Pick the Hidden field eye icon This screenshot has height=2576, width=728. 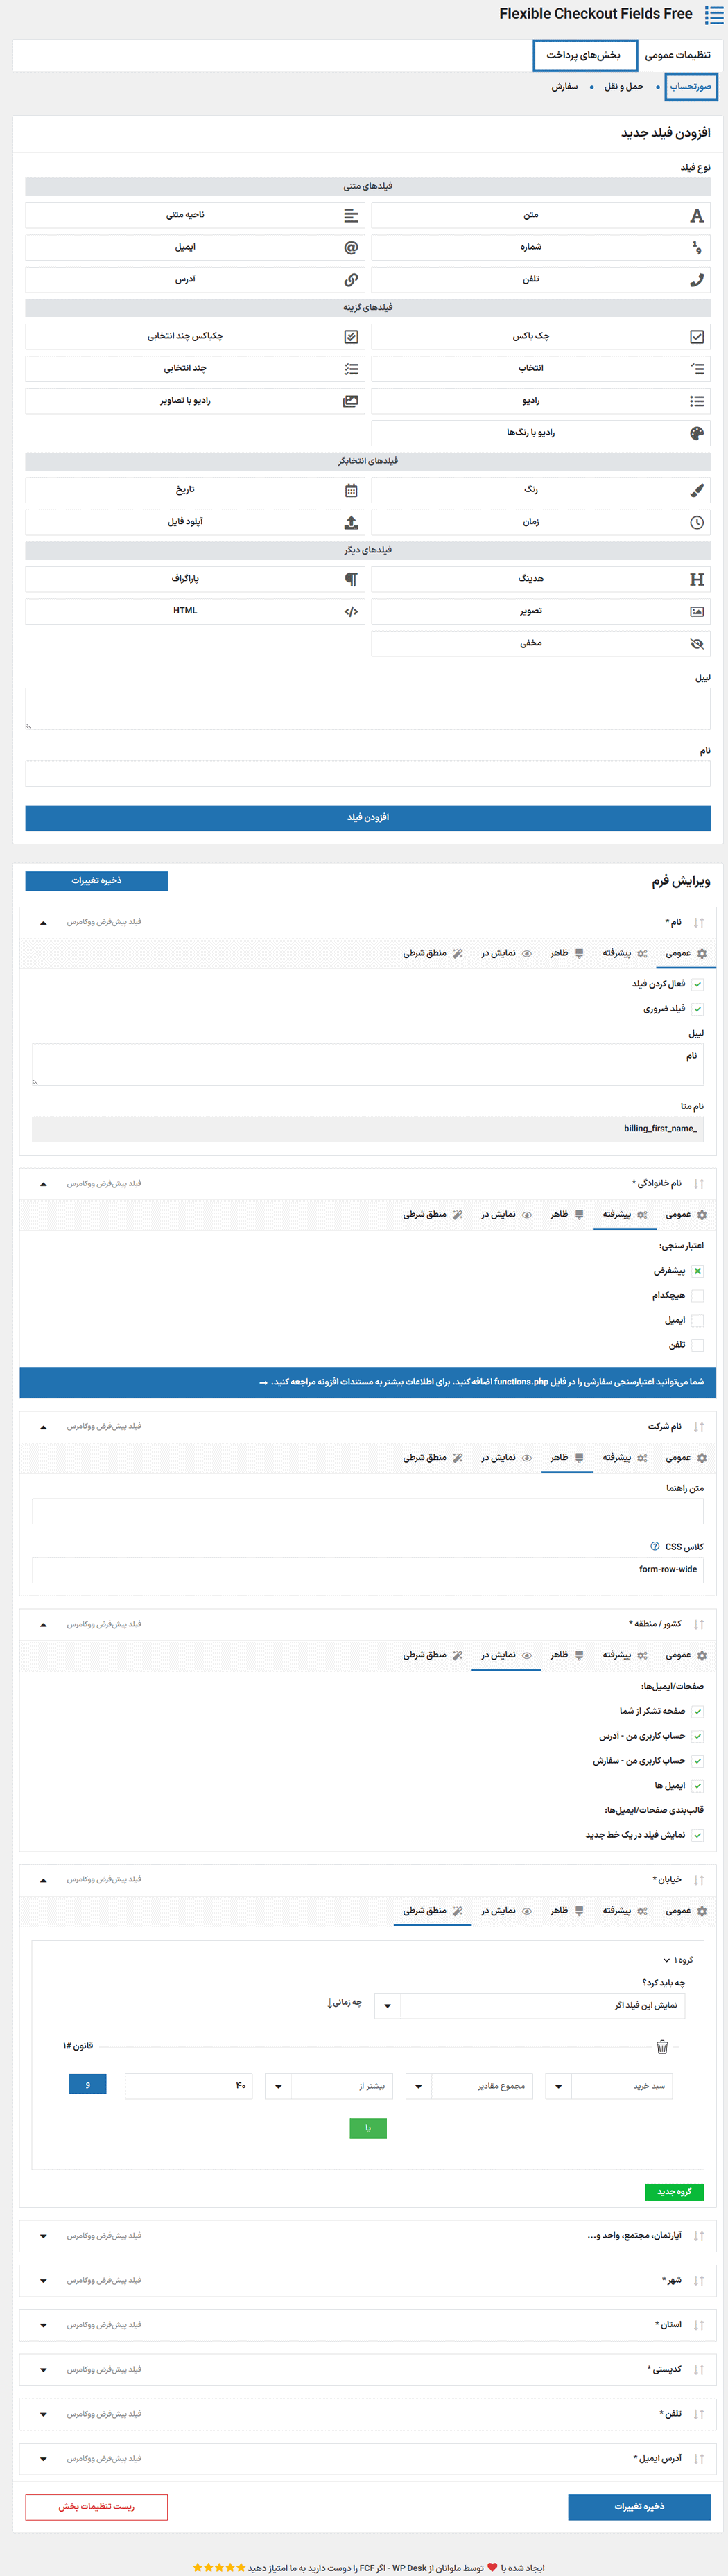(x=696, y=644)
